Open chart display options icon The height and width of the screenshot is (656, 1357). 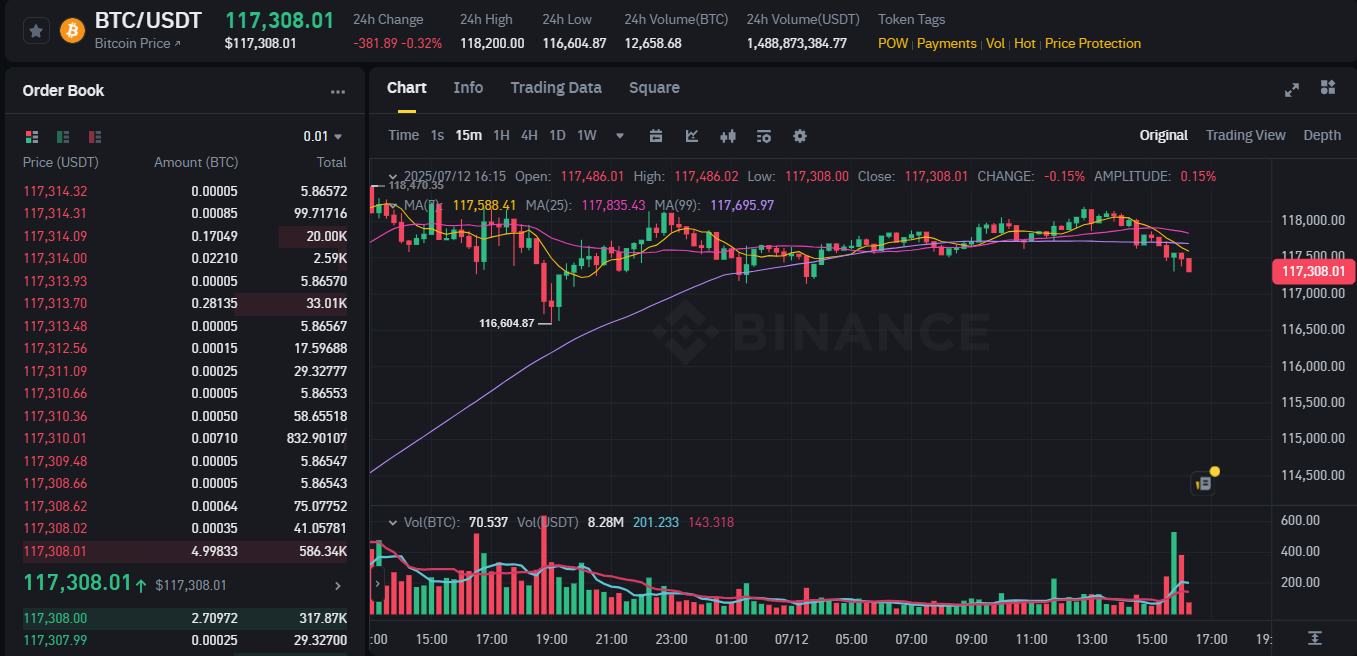point(764,136)
